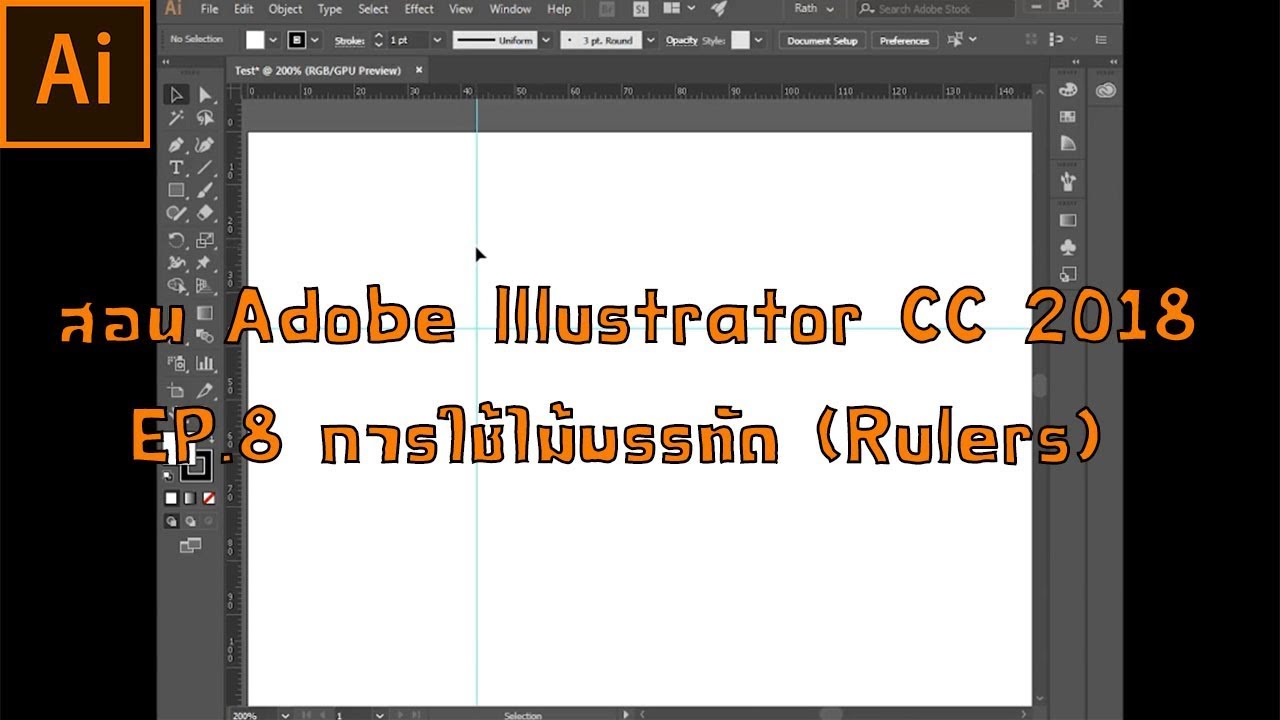1280x720 pixels.
Task: Open the Object menu
Action: pos(285,9)
